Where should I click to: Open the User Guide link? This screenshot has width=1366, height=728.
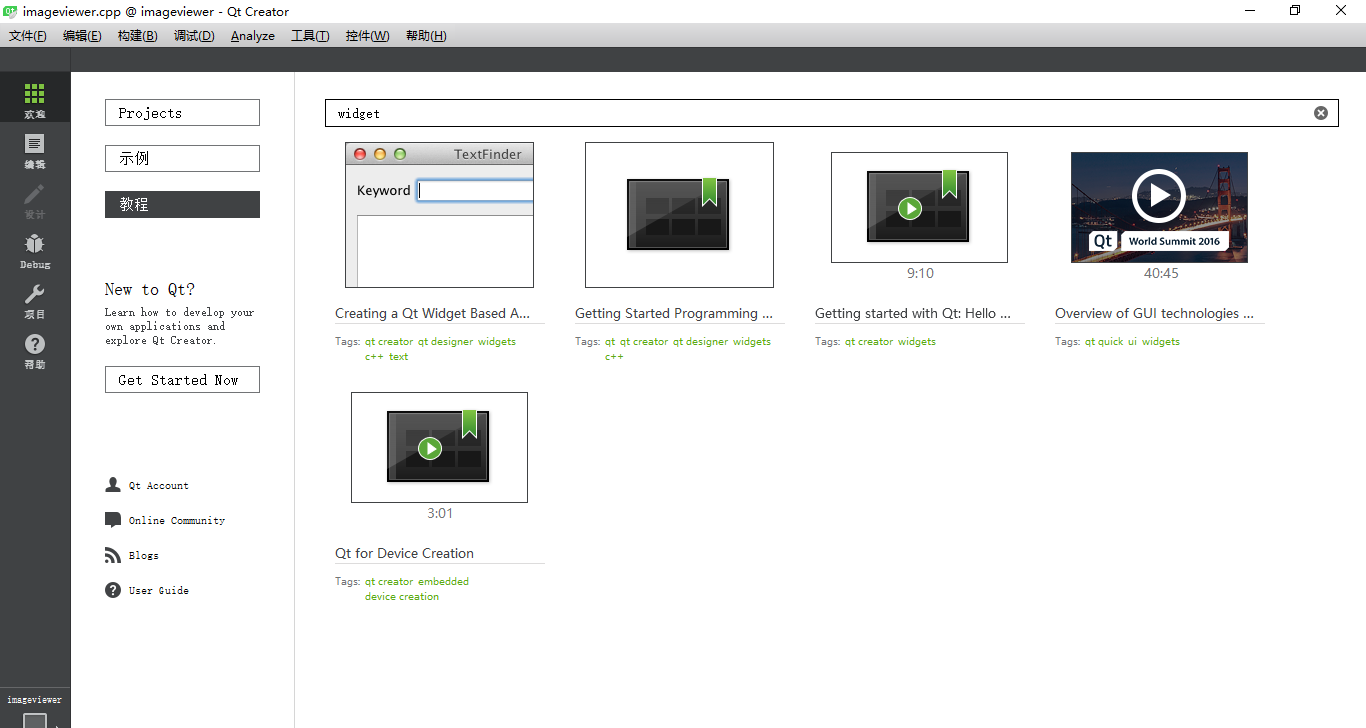(159, 591)
